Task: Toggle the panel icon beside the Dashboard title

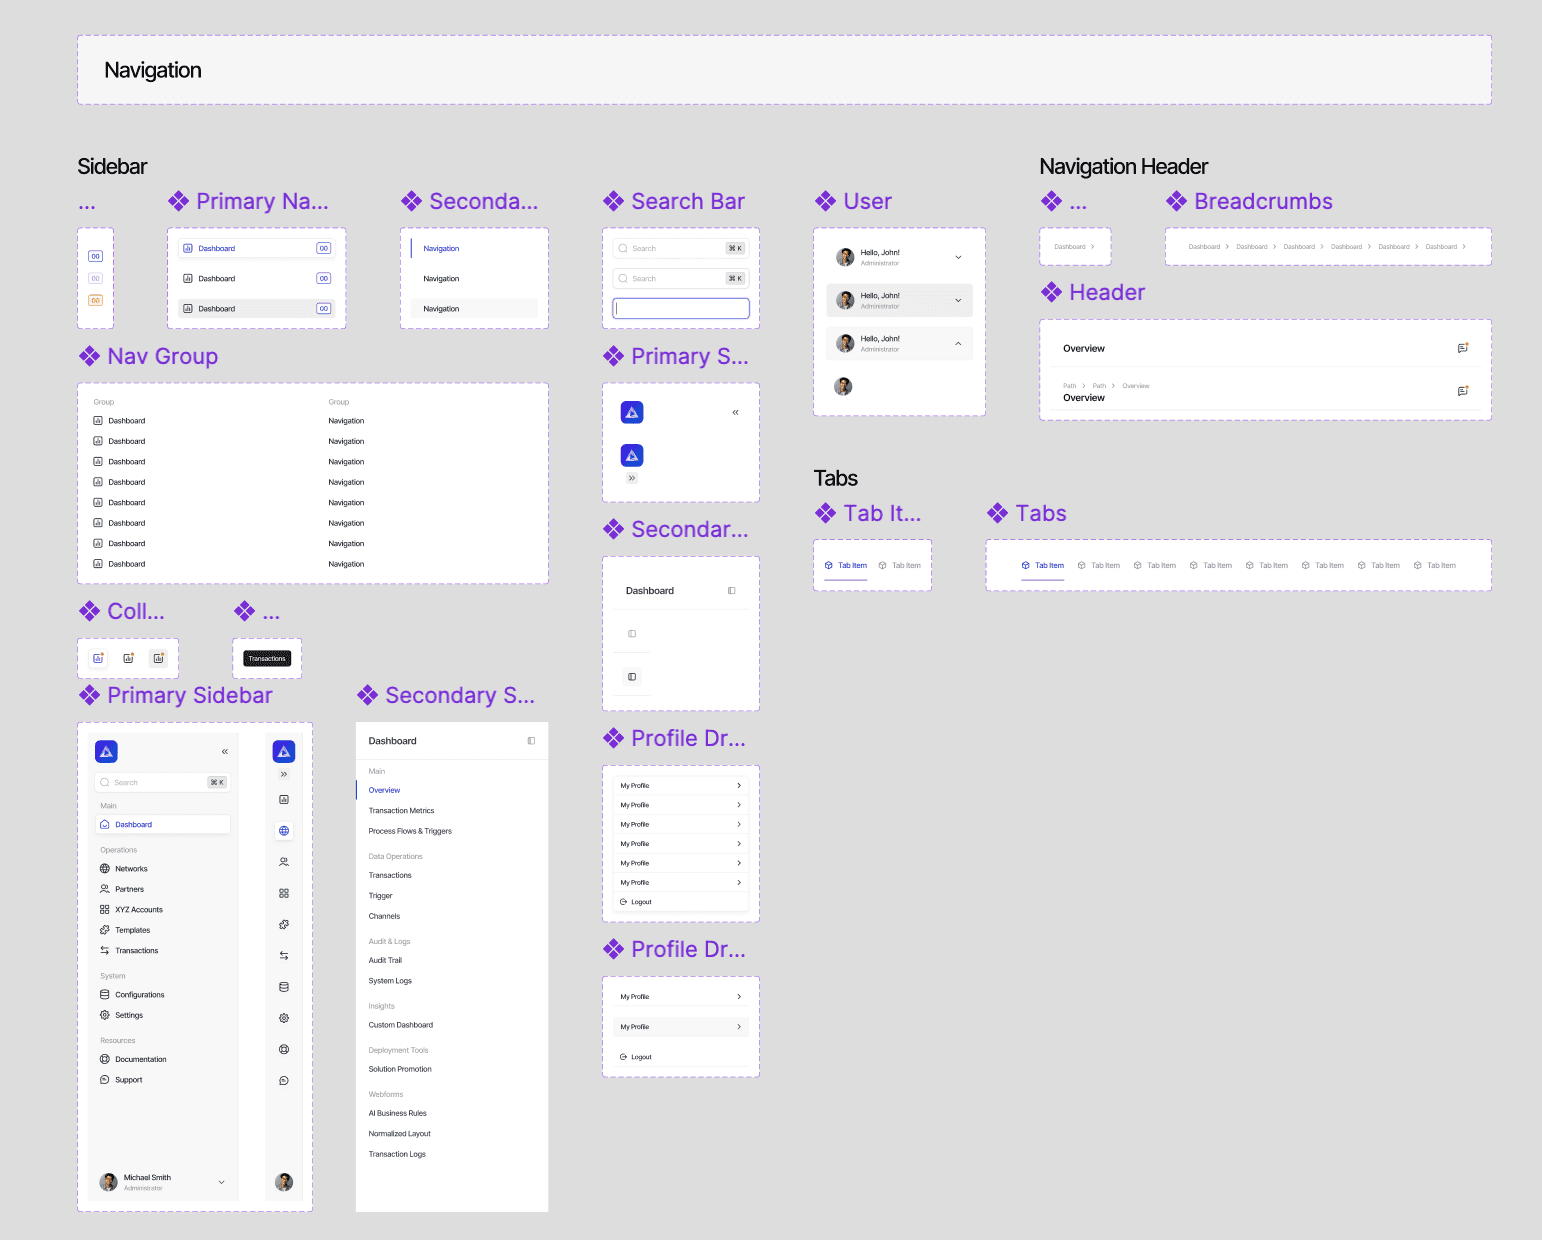Action: (x=531, y=740)
